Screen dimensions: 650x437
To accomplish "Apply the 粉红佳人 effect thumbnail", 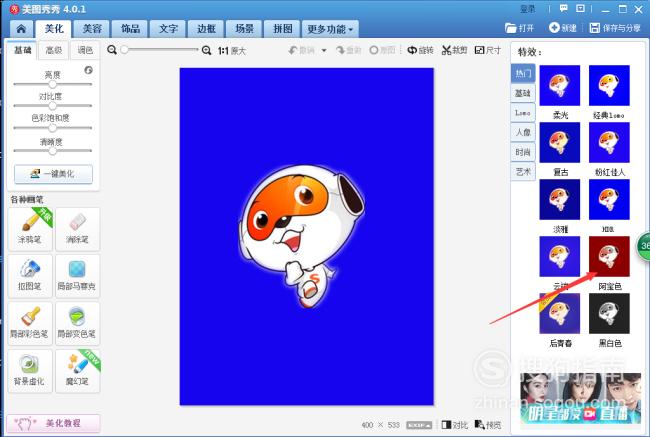I will 609,142.
